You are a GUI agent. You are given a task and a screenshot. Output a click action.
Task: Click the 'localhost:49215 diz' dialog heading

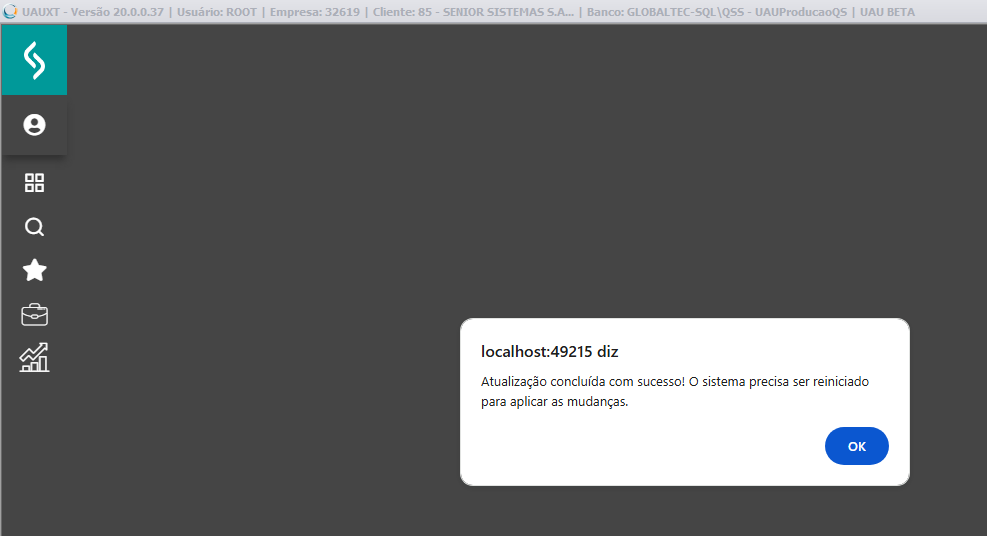coord(549,351)
